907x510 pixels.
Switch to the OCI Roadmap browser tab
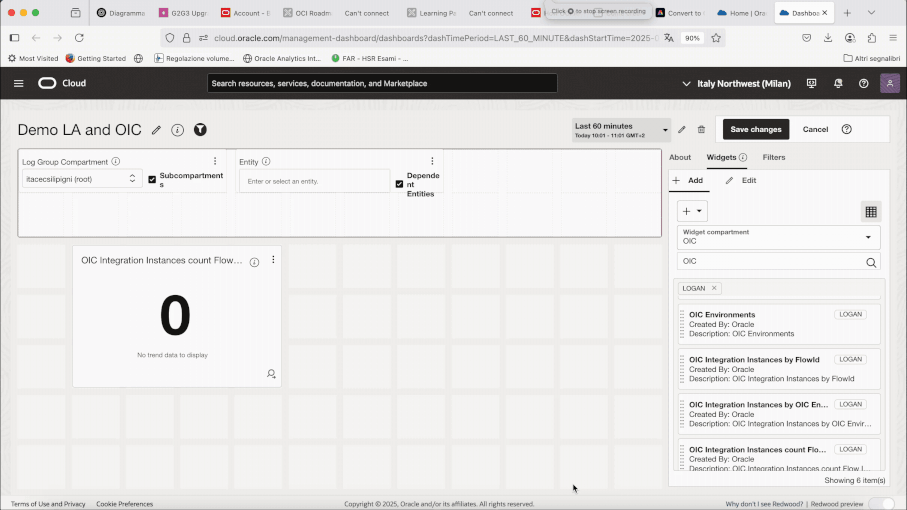click(307, 13)
